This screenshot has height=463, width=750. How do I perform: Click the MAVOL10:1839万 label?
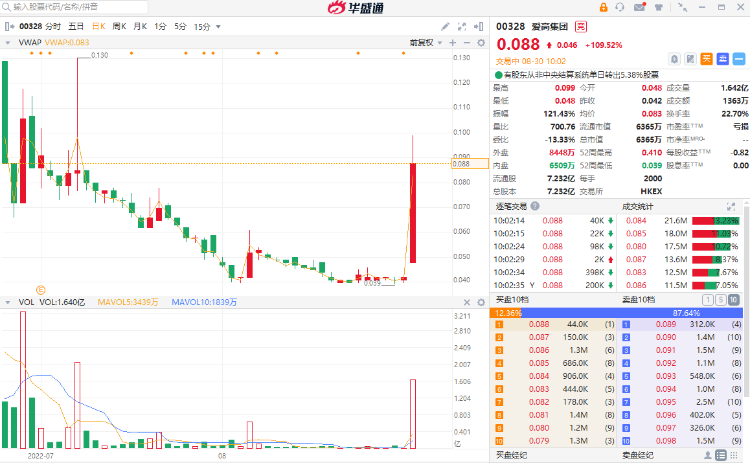(204, 302)
